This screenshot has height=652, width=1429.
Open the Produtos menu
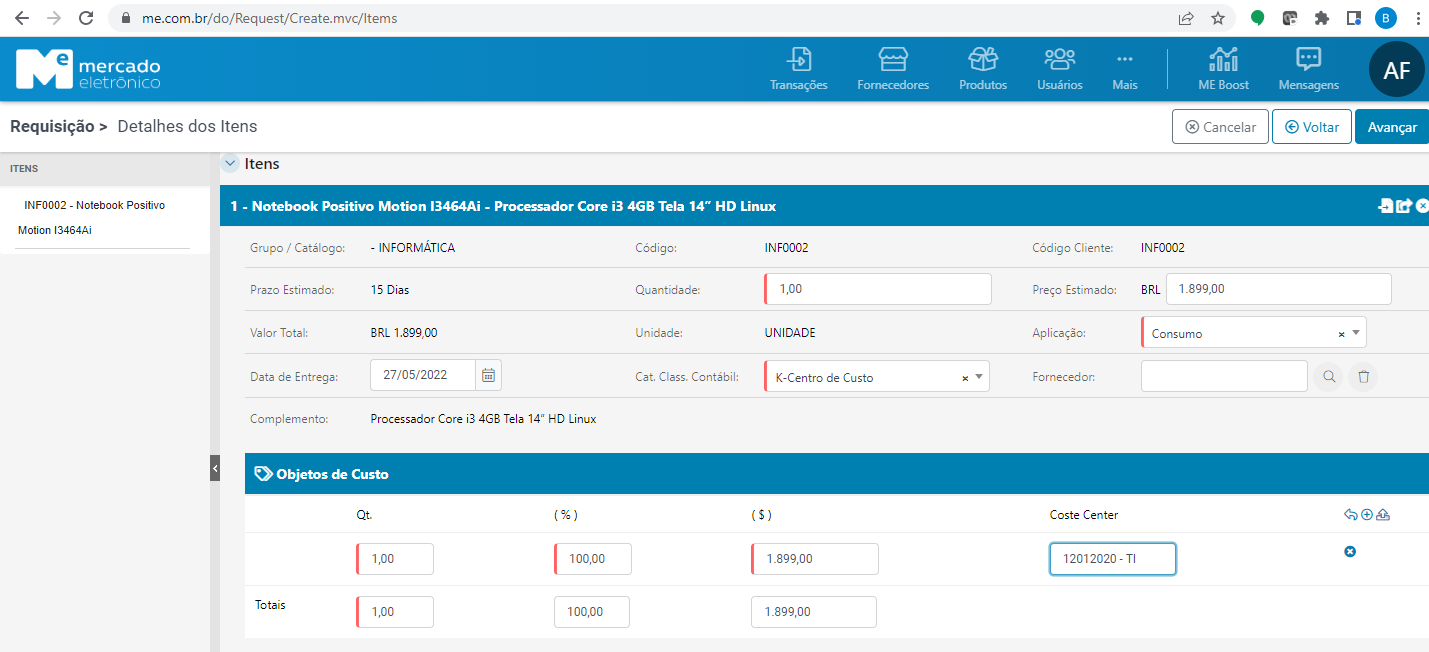click(x=983, y=69)
